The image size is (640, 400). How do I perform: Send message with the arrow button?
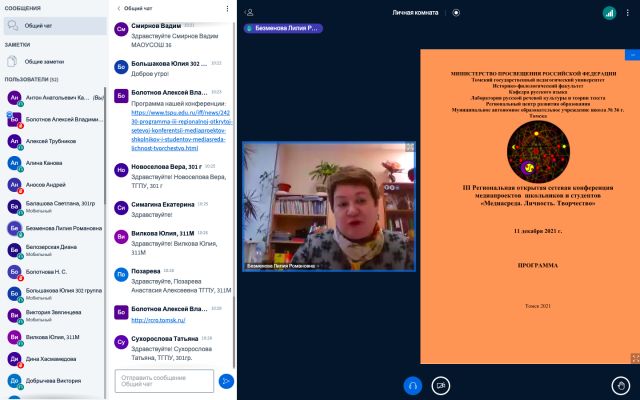[x=226, y=381]
